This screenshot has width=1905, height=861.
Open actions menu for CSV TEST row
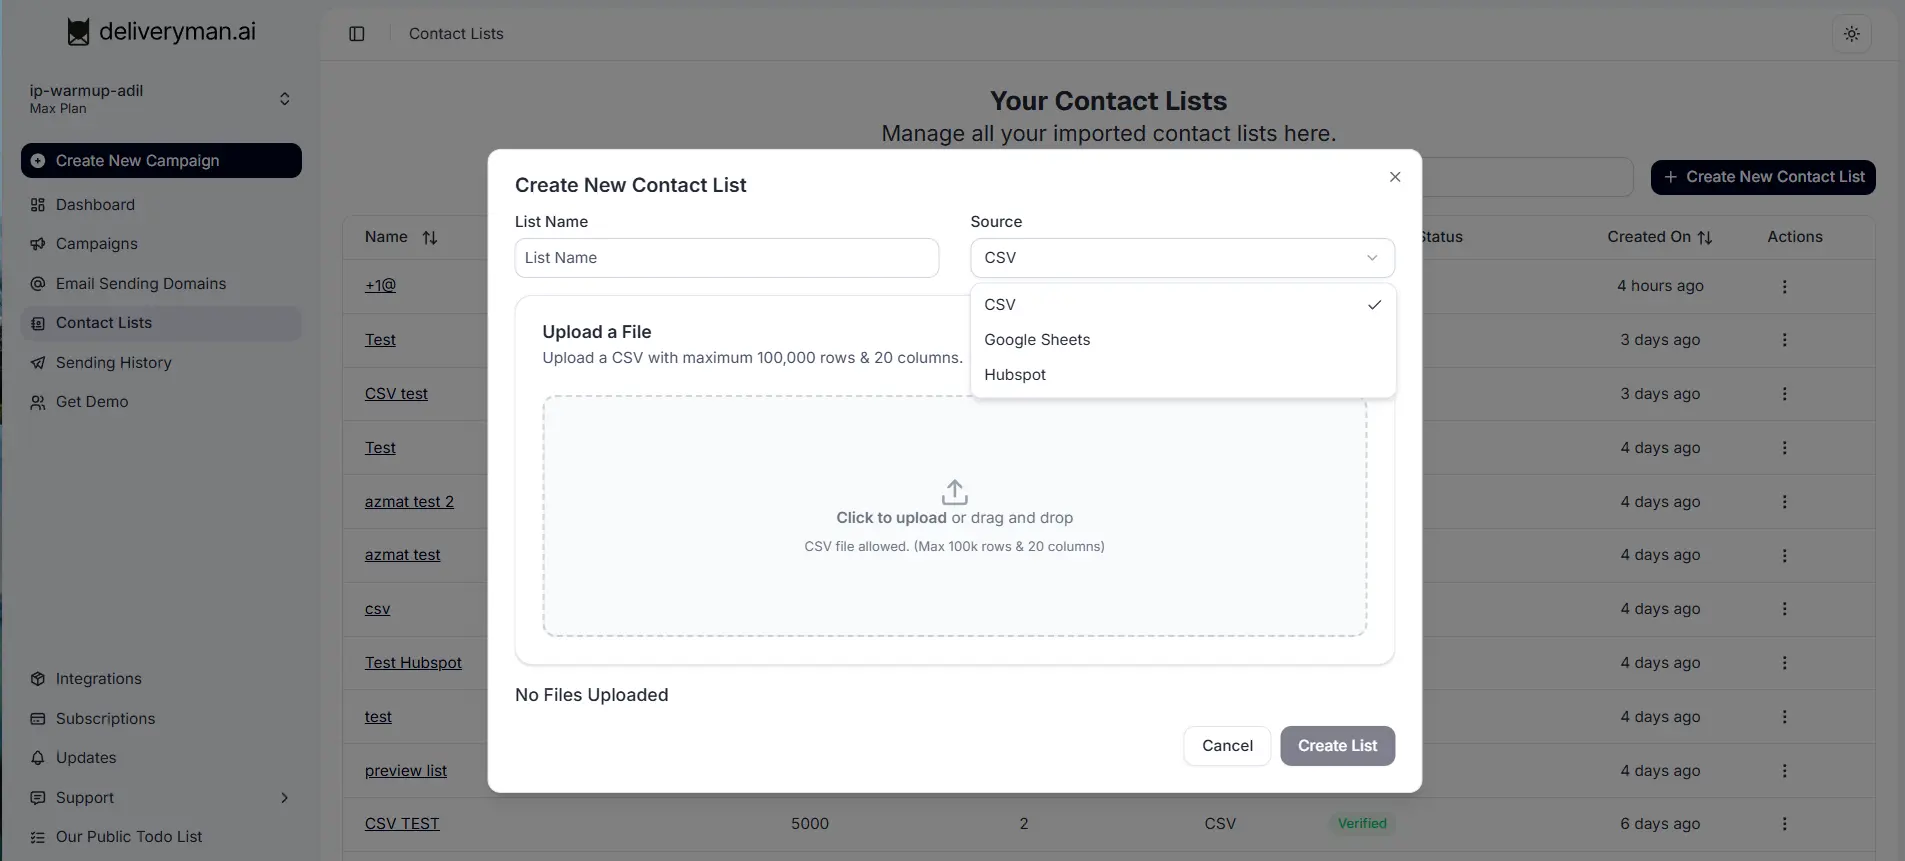point(1784,824)
